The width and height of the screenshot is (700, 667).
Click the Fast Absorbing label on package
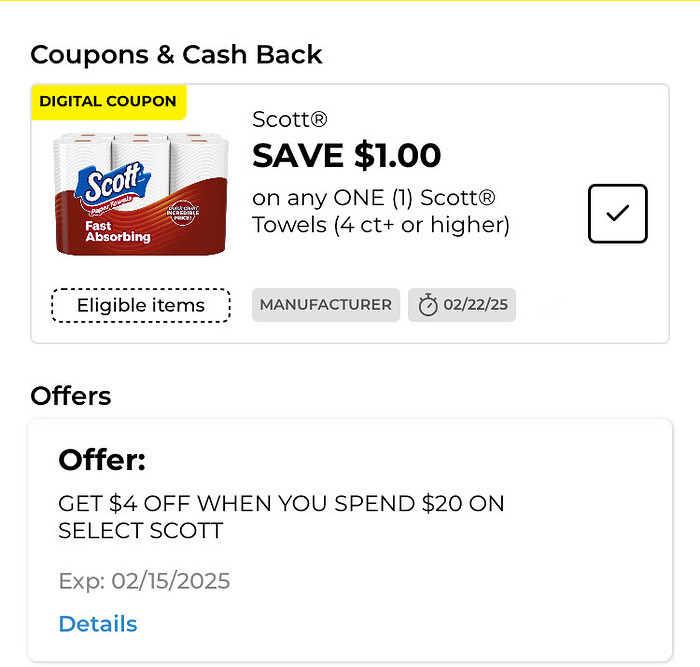118,232
